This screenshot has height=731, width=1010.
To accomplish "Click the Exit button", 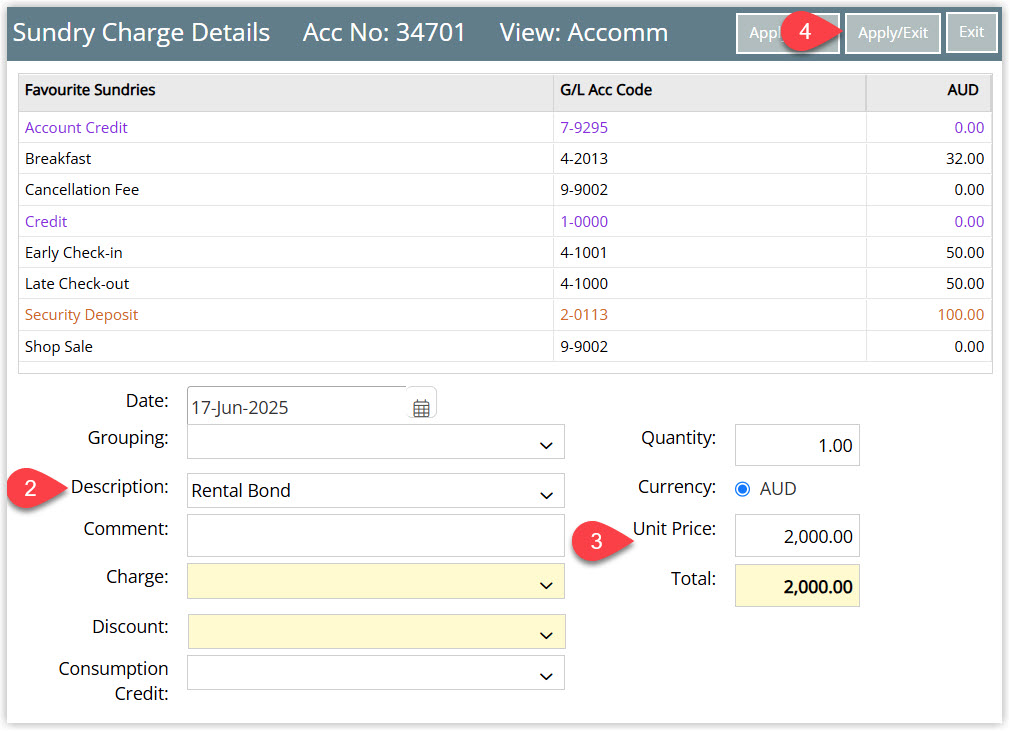I will point(971,33).
